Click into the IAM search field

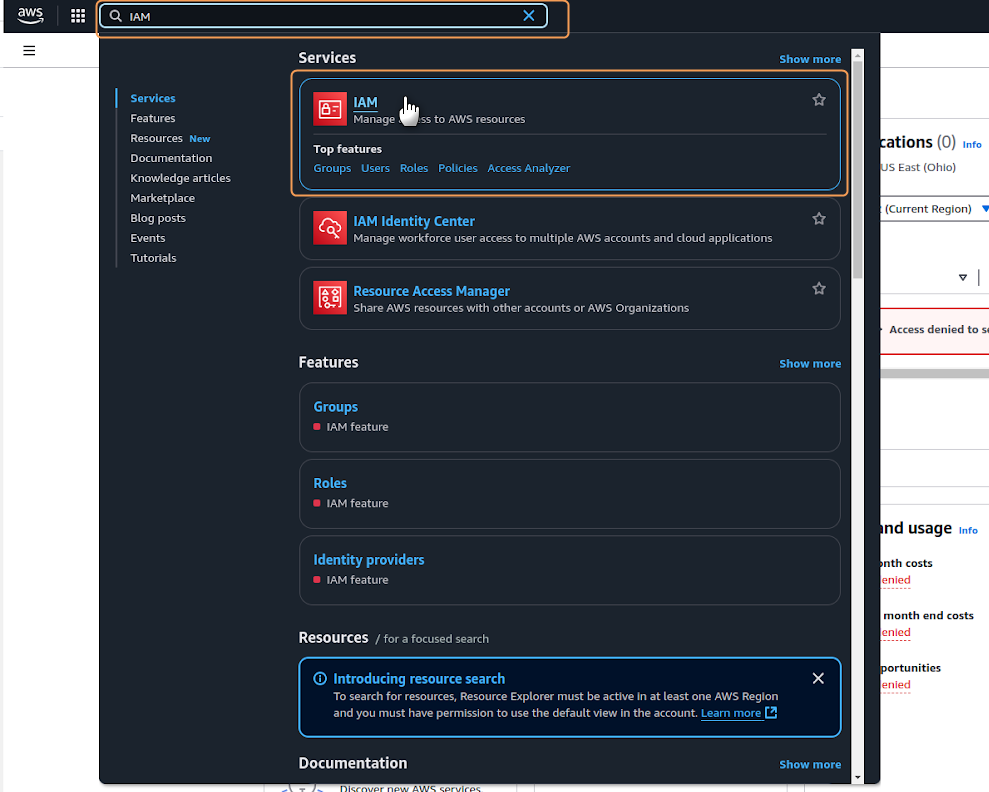[x=320, y=16]
